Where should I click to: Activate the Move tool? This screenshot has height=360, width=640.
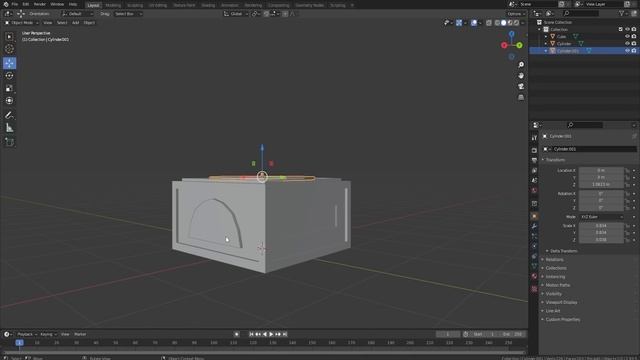[9, 63]
